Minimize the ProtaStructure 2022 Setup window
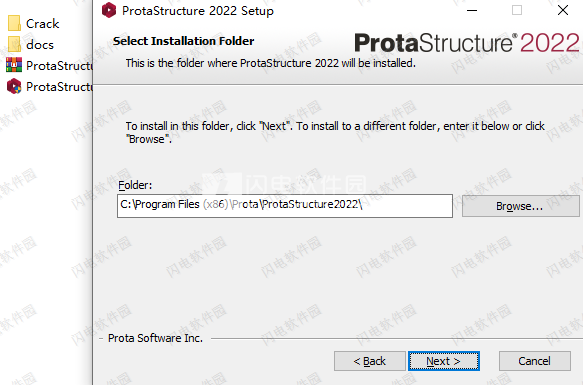This screenshot has width=583, height=385. pyautogui.click(x=472, y=10)
